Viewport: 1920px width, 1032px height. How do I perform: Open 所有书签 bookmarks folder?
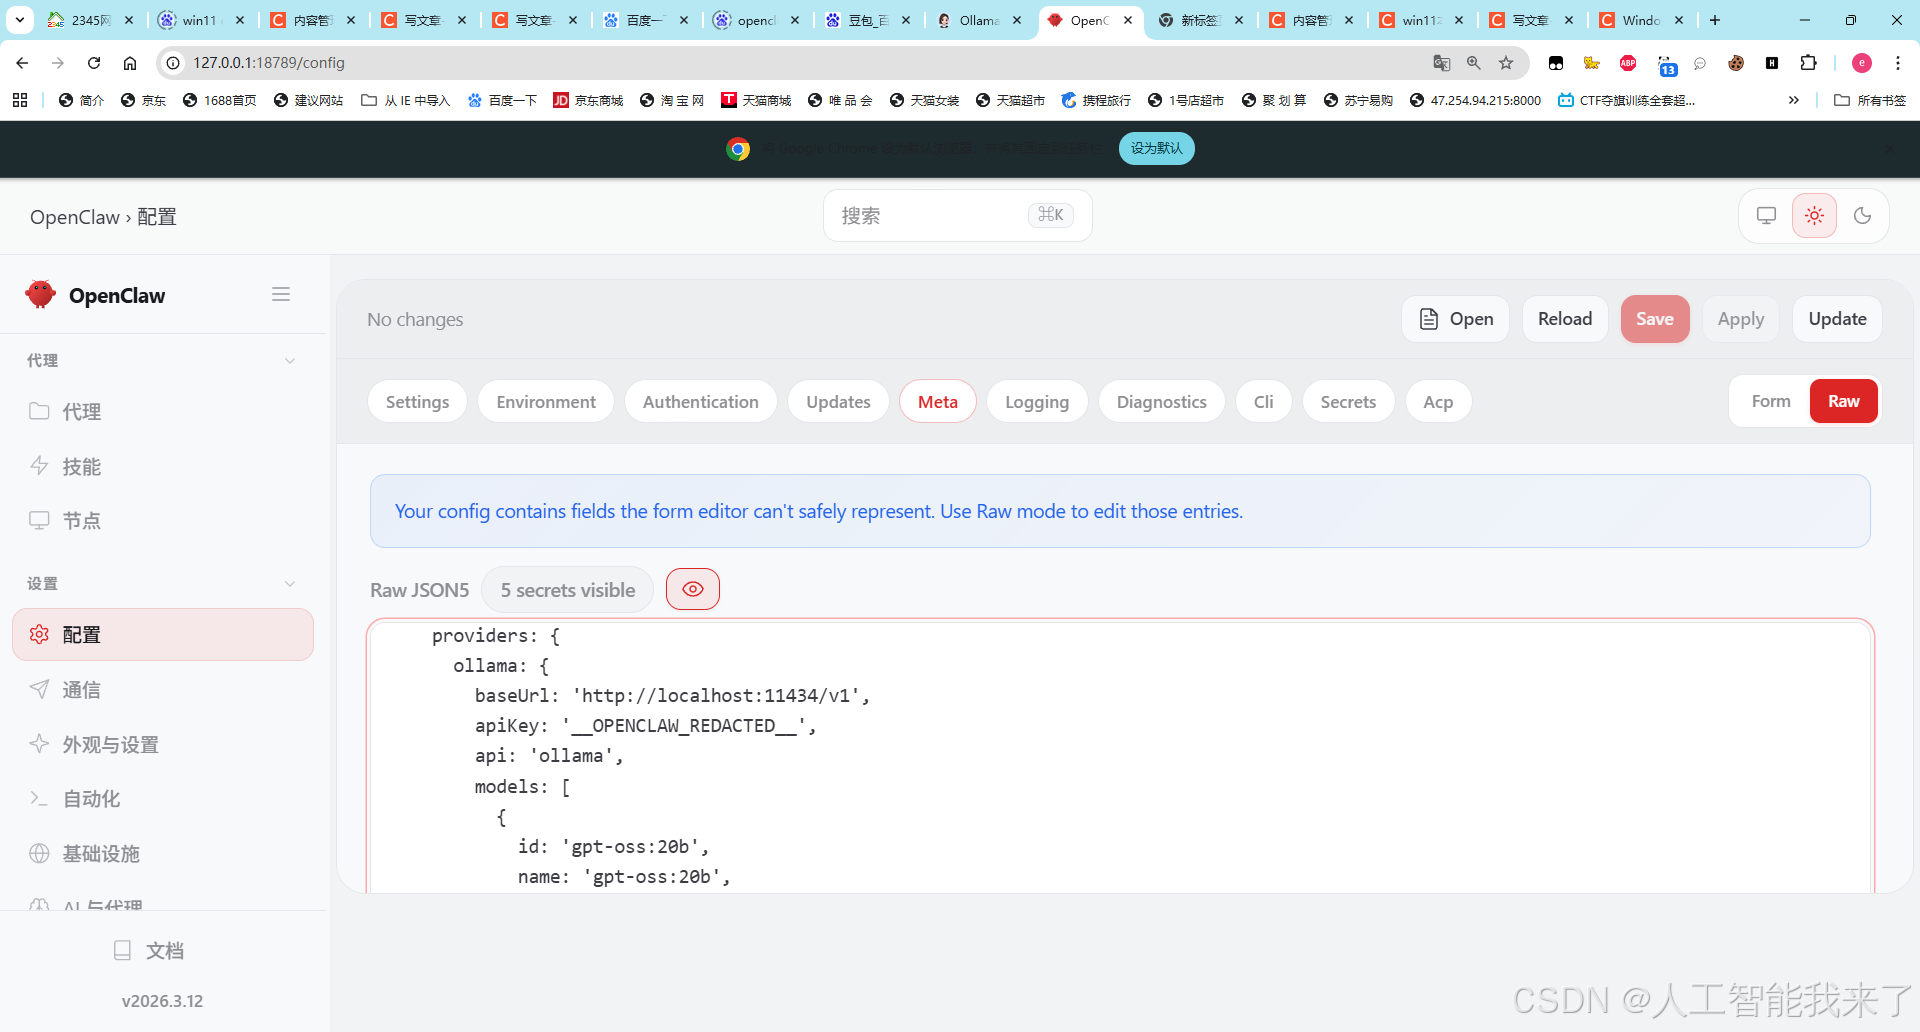[1870, 100]
